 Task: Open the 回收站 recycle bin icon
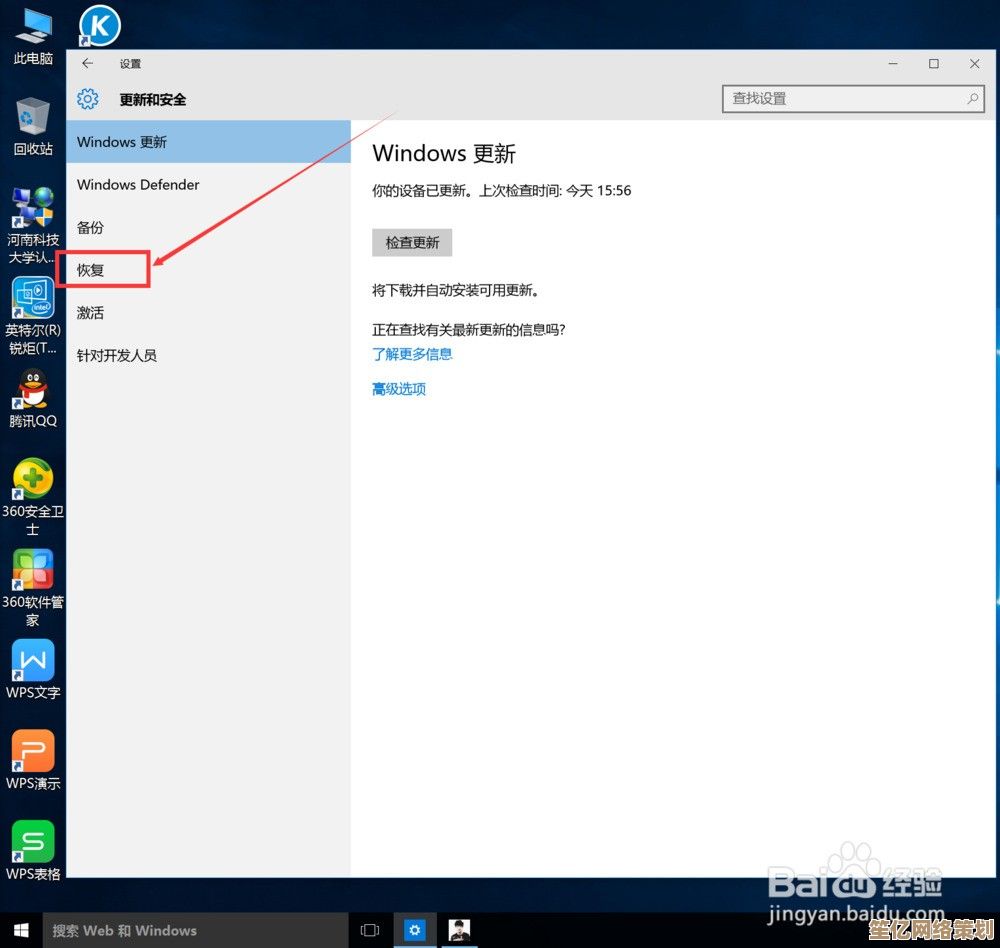click(x=33, y=126)
